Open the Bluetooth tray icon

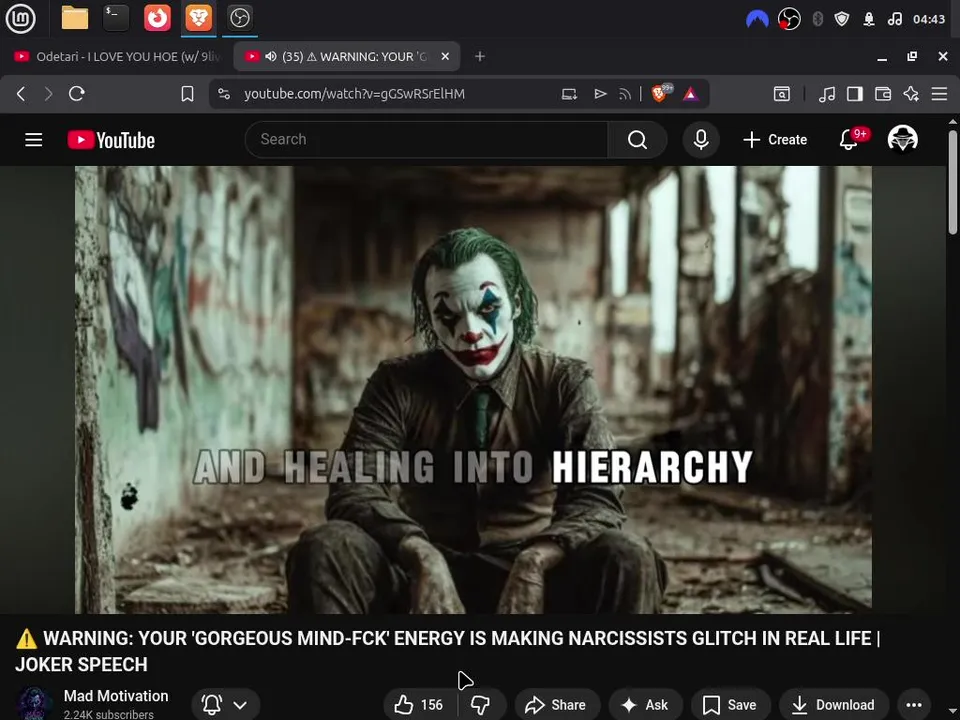817,19
